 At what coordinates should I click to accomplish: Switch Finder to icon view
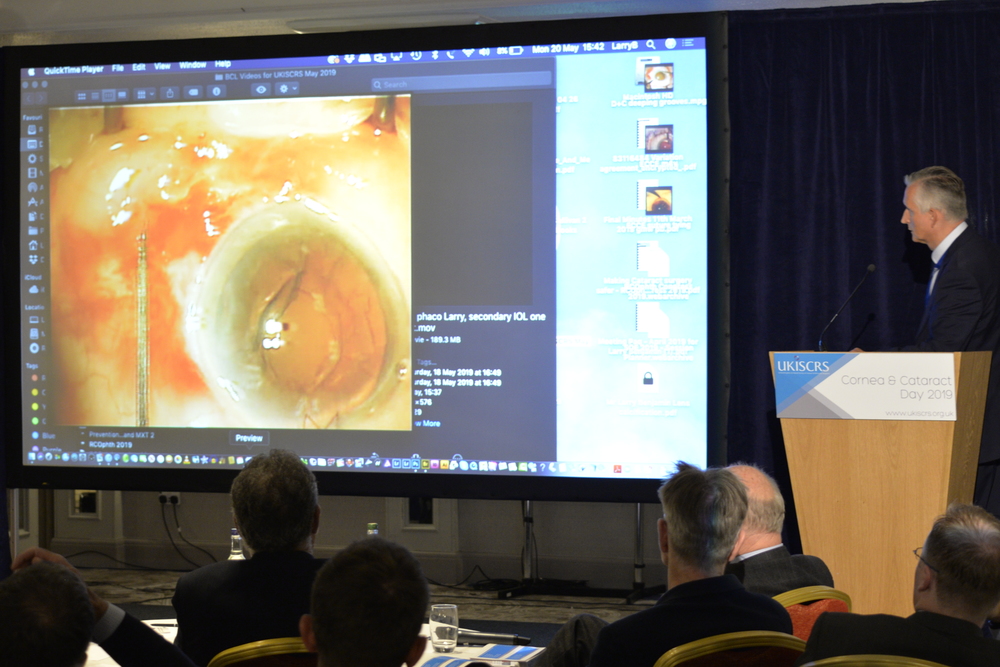(x=82, y=96)
